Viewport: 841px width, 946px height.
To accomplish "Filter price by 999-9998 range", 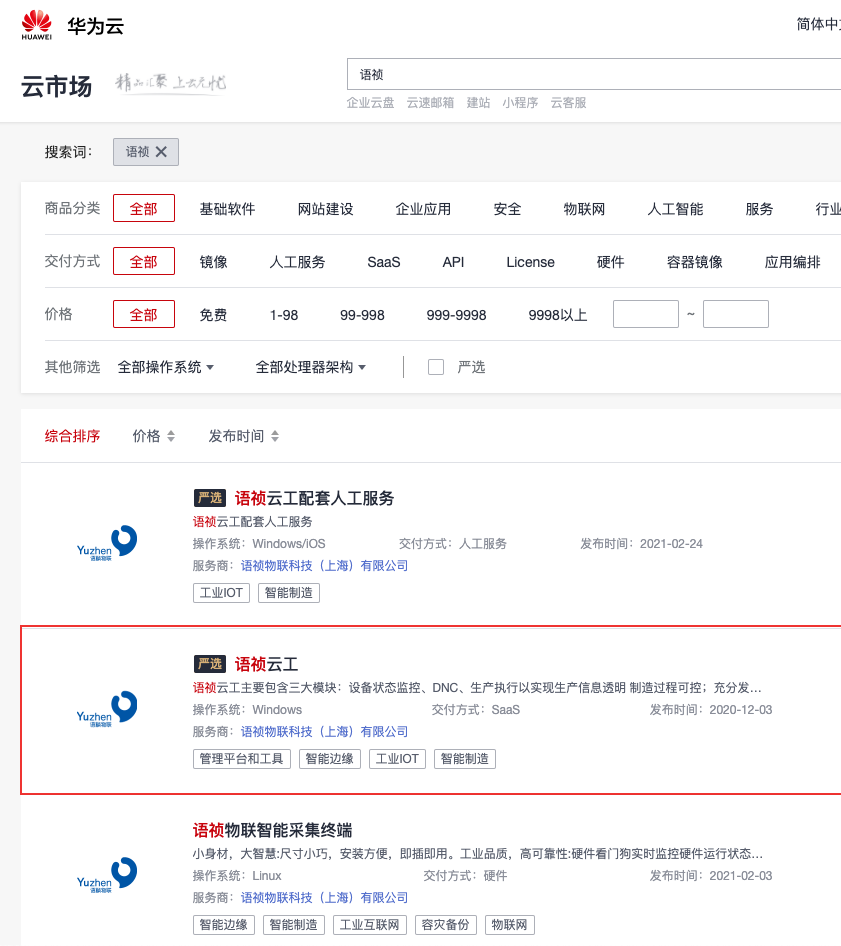I will coord(457,315).
